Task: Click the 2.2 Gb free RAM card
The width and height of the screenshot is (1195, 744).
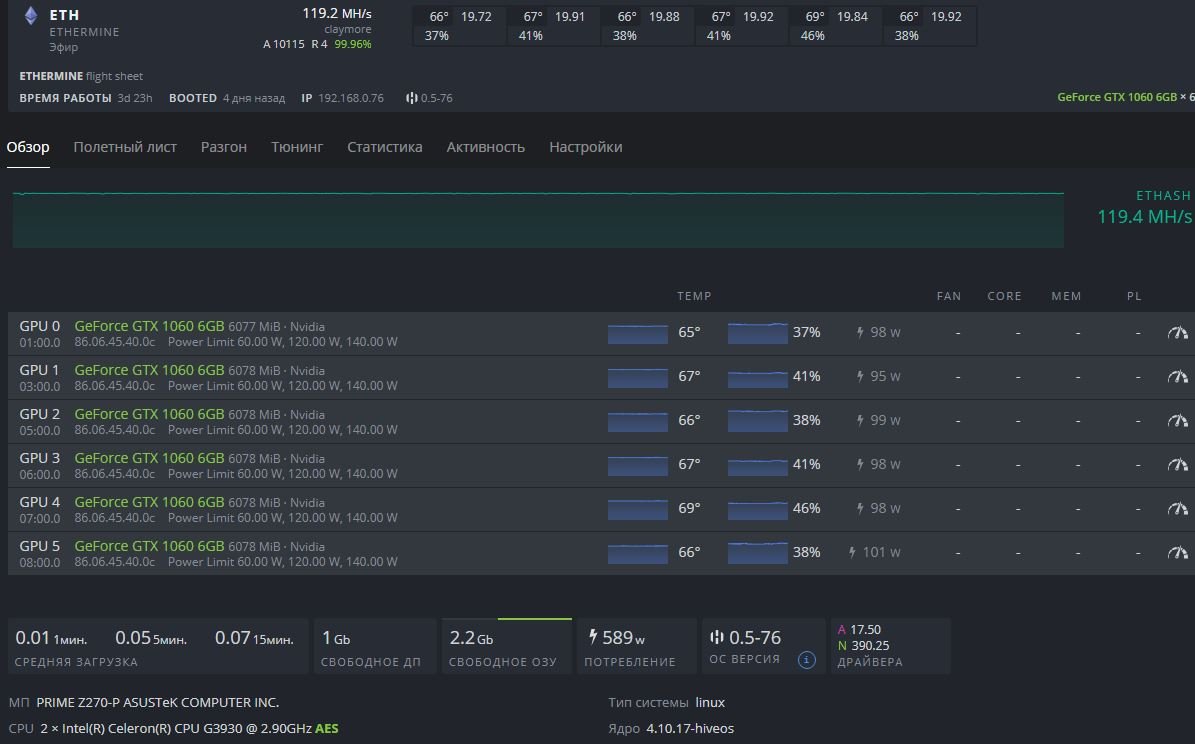Action: click(x=507, y=646)
